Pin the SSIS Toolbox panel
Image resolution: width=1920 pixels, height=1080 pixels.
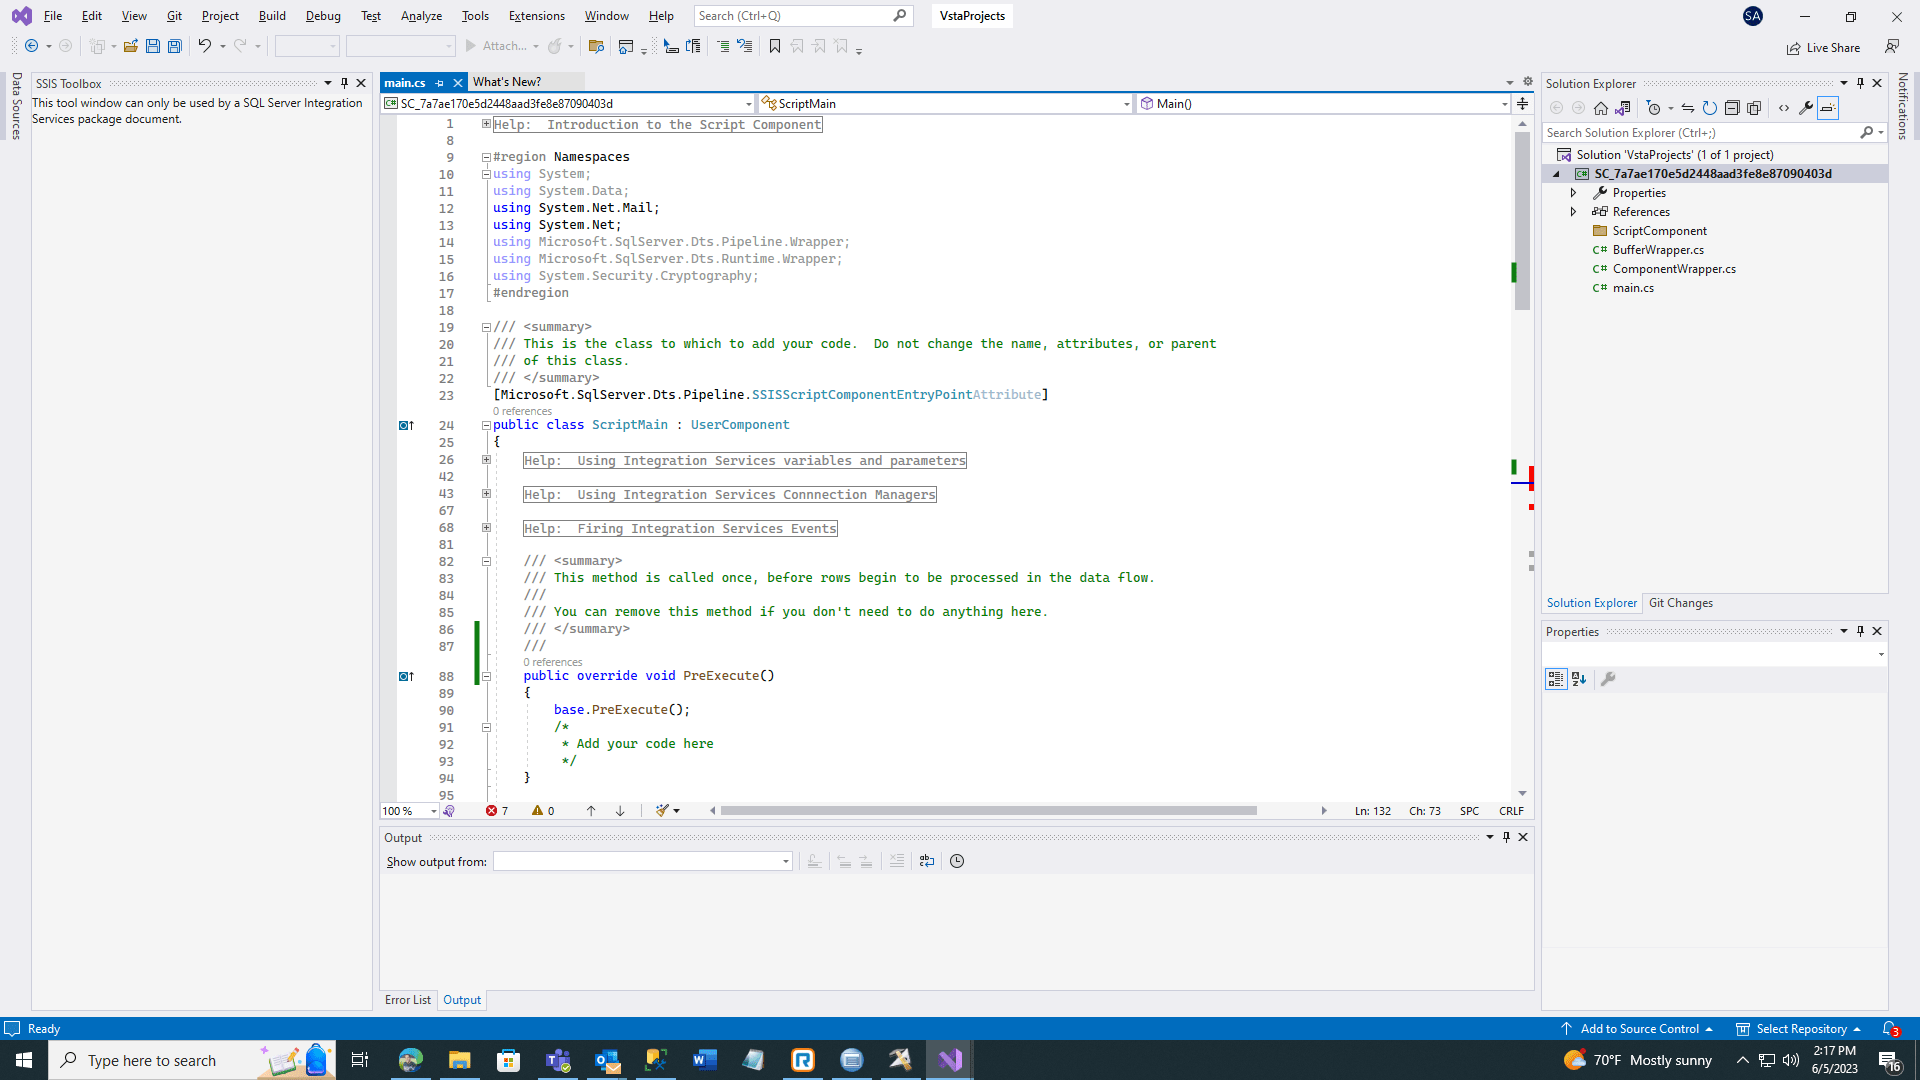pos(344,83)
